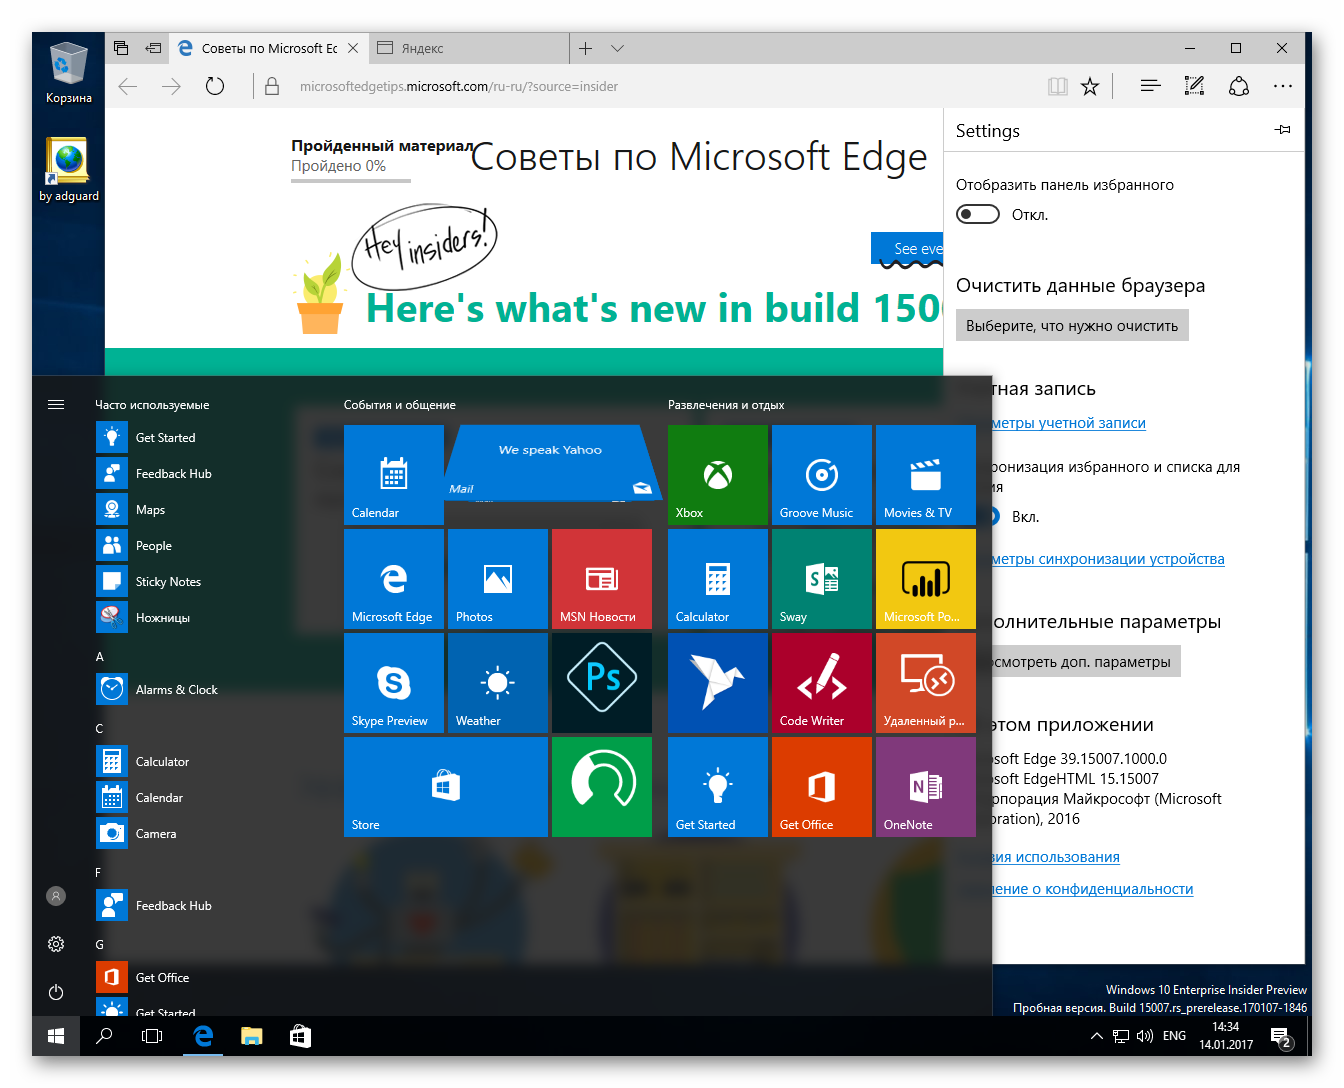Open the bird origami app tile

pos(718,683)
